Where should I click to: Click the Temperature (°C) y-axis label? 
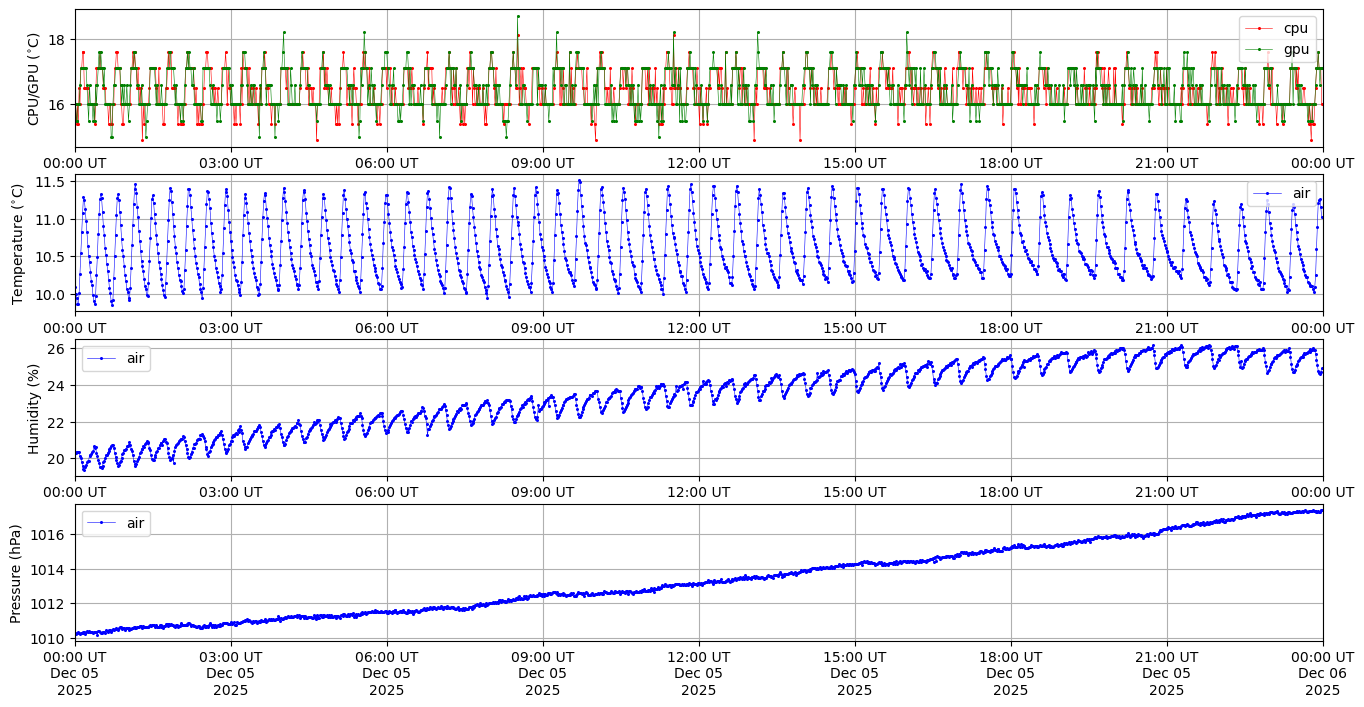coord(17,243)
